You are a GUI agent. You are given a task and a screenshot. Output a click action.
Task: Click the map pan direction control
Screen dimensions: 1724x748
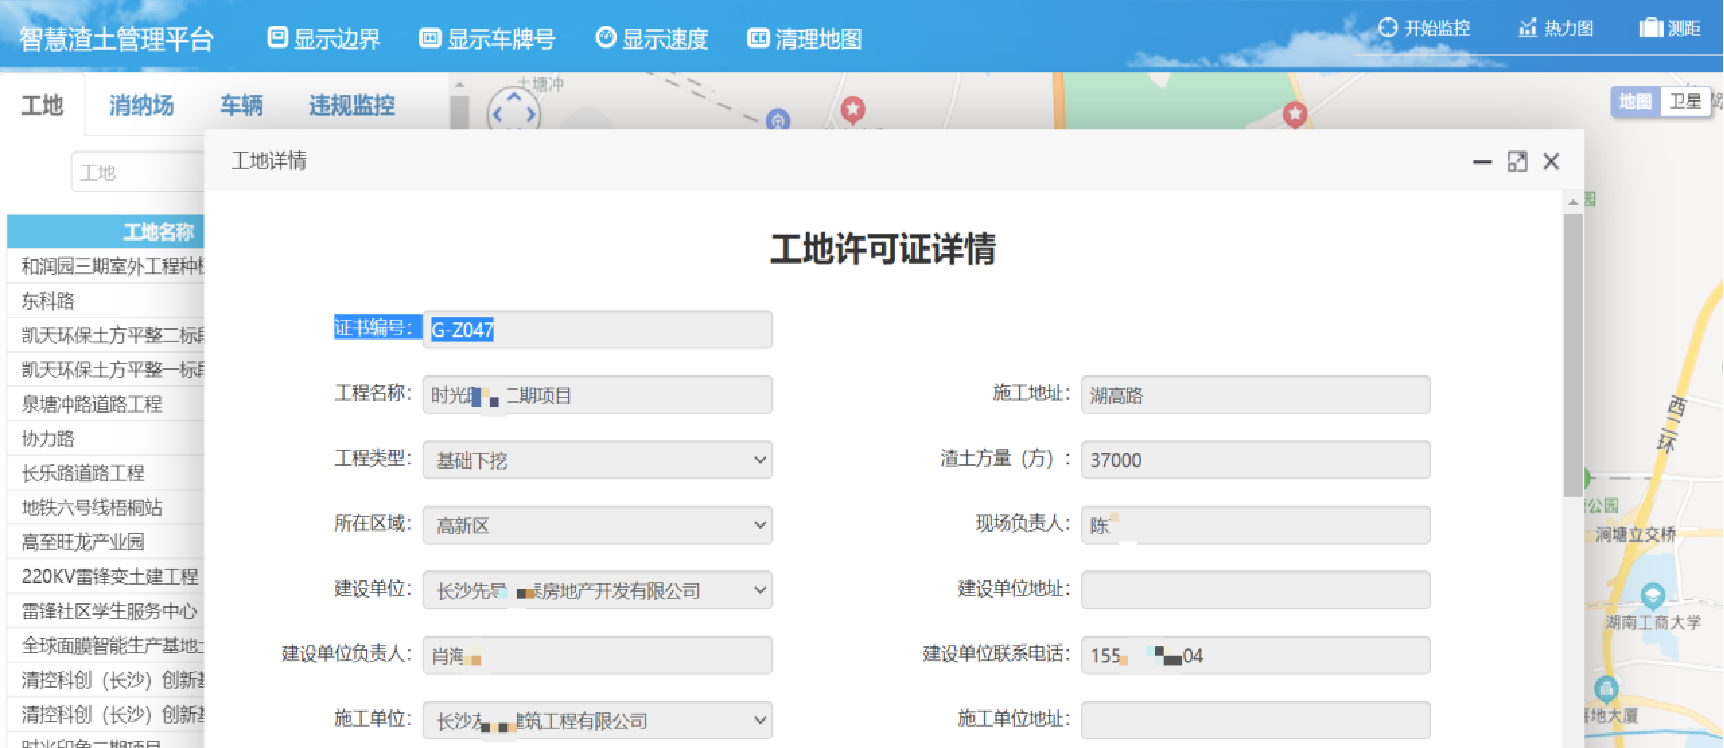click(x=513, y=112)
